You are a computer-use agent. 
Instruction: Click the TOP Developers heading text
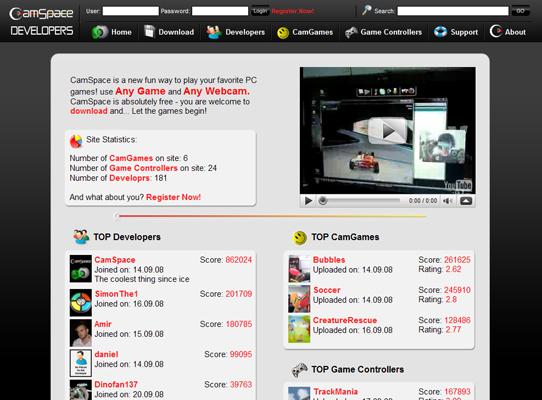click(x=127, y=237)
